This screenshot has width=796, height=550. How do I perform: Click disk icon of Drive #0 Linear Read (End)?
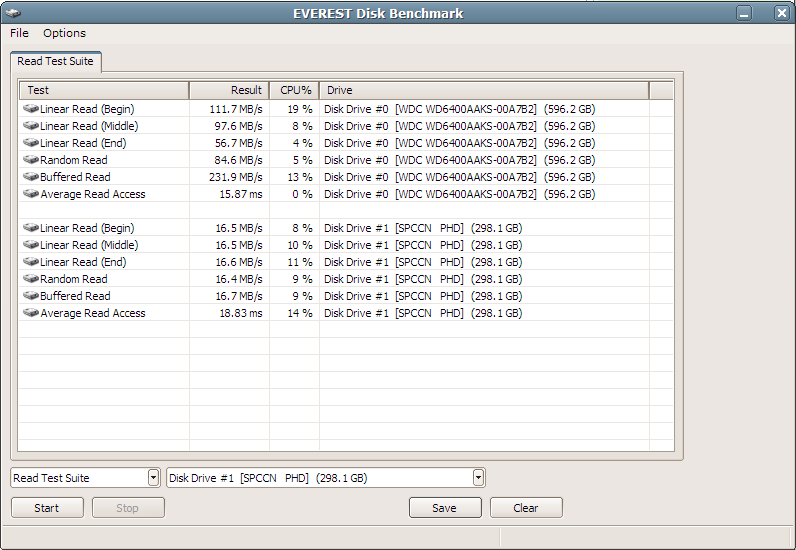[31, 143]
